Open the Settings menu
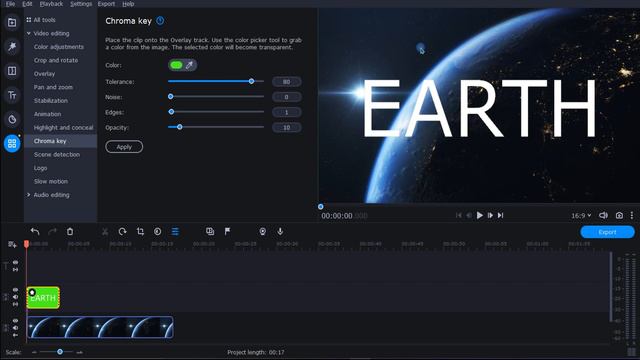The height and width of the screenshot is (360, 640). [x=81, y=4]
